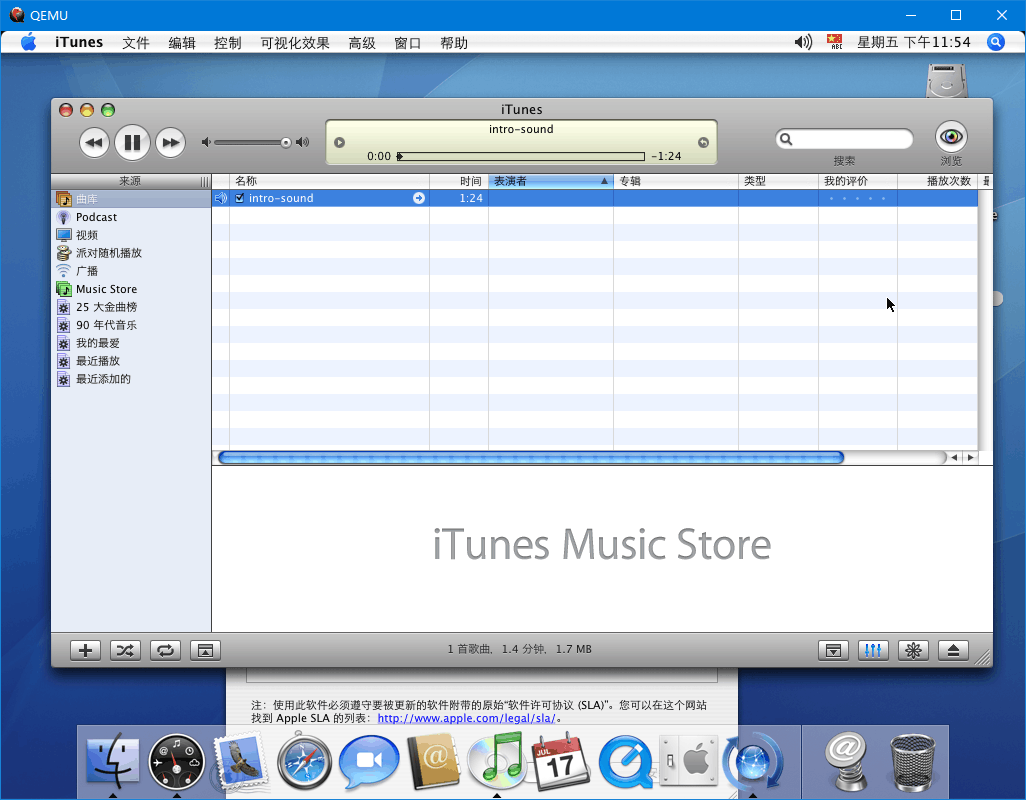
Task: Pause playback with the pause button
Action: tap(132, 143)
